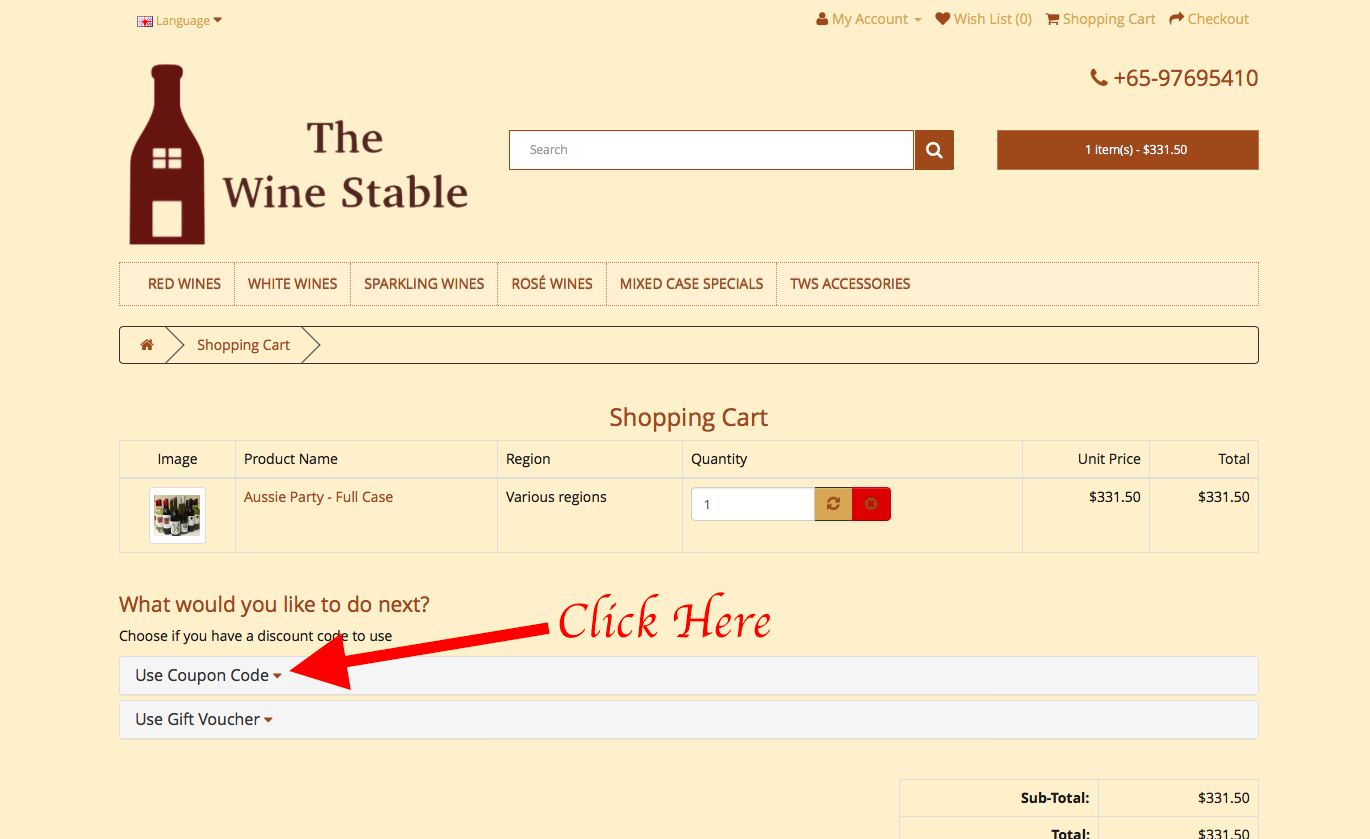Click the Aussie Party product thumbnail
This screenshot has height=839, width=1370.
pos(177,515)
